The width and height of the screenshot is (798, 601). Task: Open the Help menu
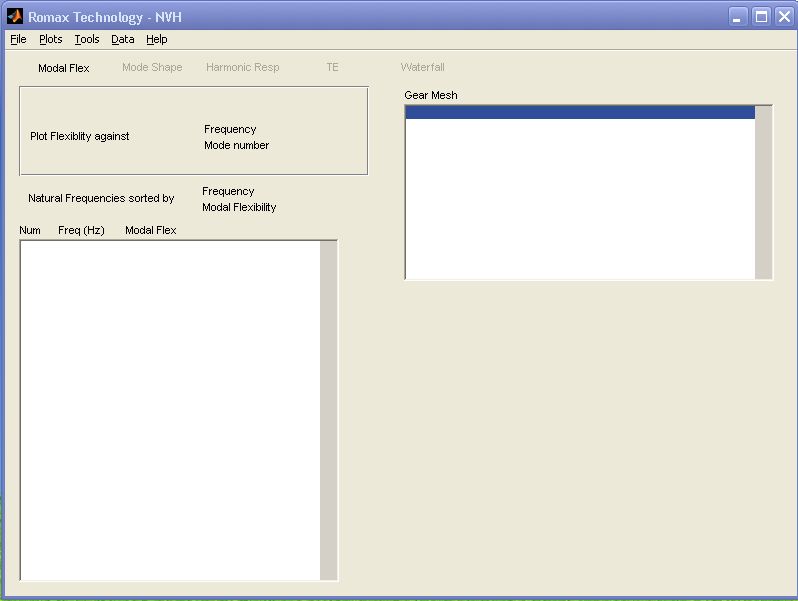click(156, 39)
